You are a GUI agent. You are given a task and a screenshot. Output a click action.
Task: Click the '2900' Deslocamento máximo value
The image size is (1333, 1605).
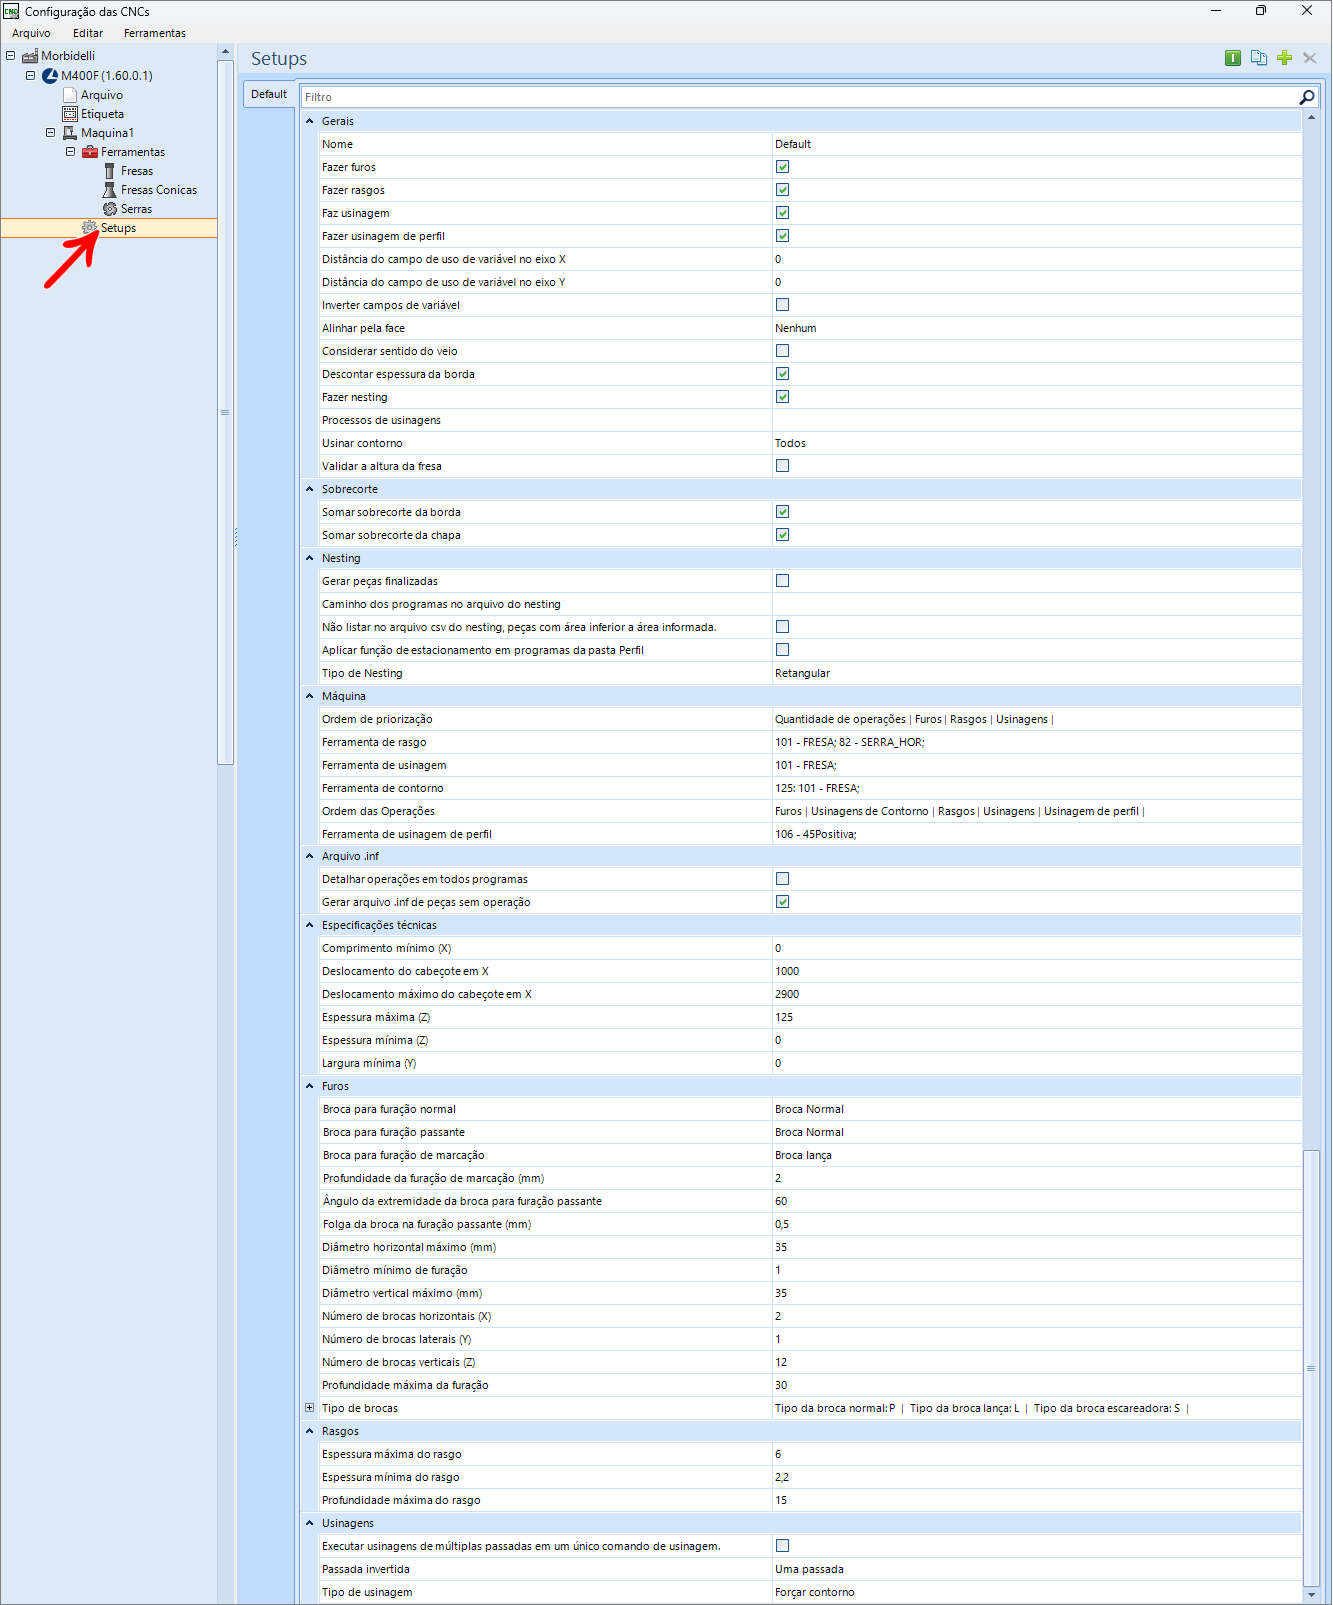tap(787, 994)
